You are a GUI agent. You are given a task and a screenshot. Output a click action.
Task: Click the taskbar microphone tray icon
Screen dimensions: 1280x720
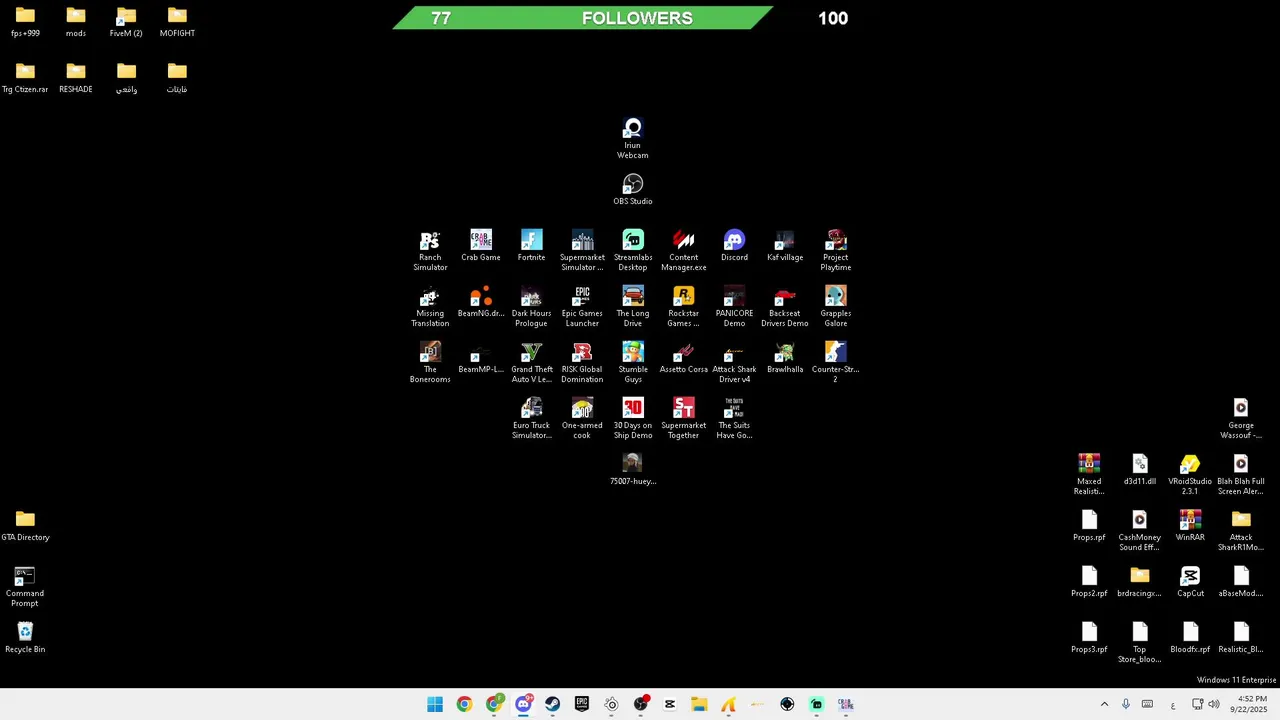pos(1126,704)
